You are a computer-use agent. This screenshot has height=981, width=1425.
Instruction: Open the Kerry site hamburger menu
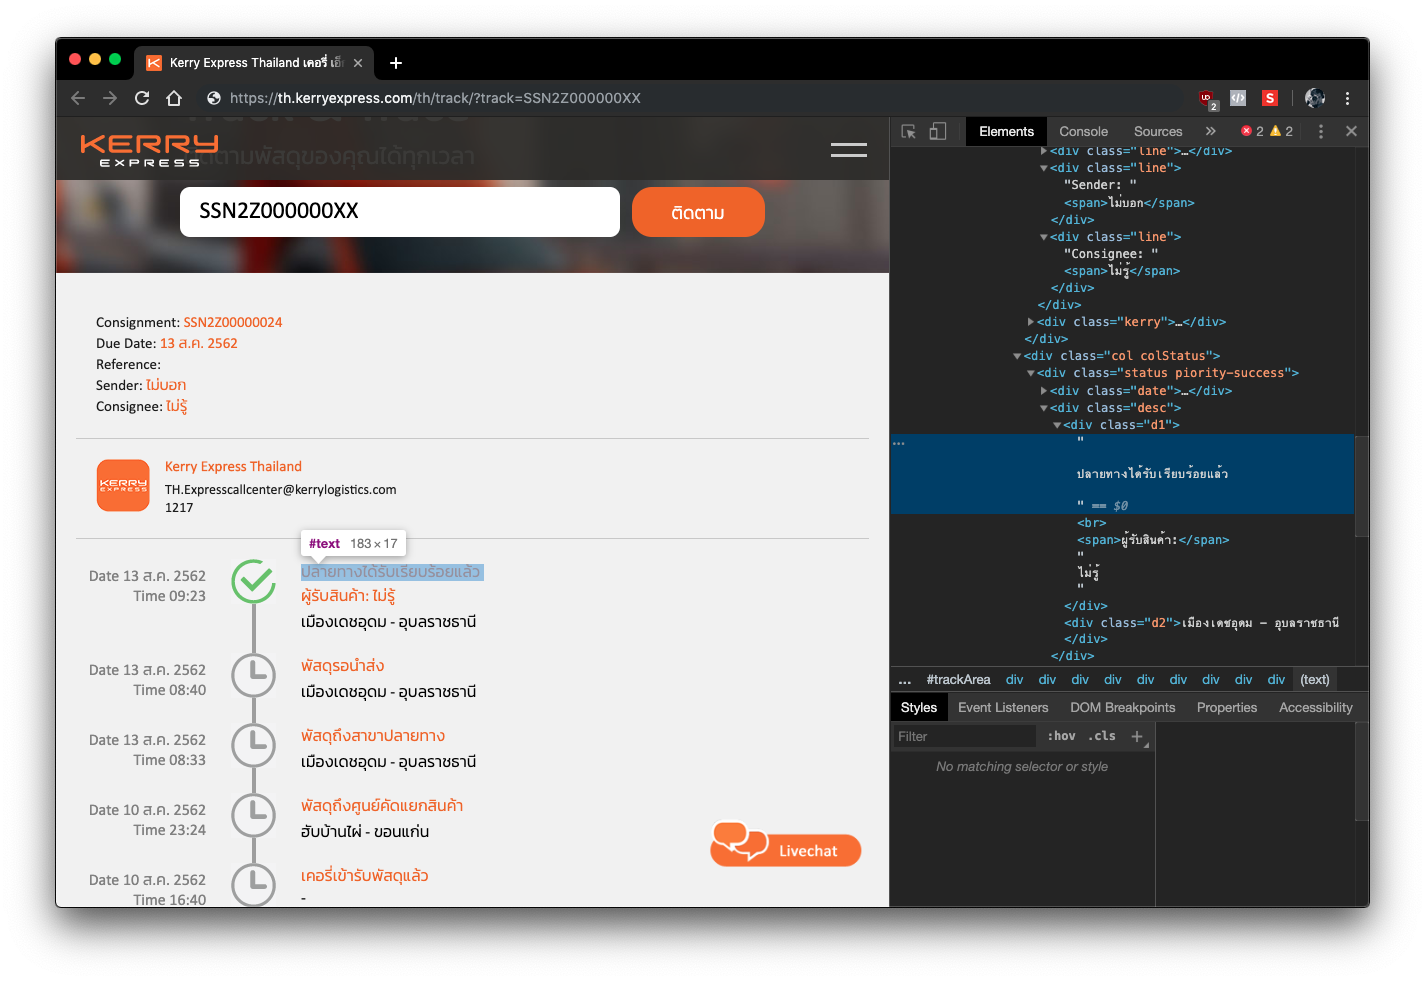(848, 150)
